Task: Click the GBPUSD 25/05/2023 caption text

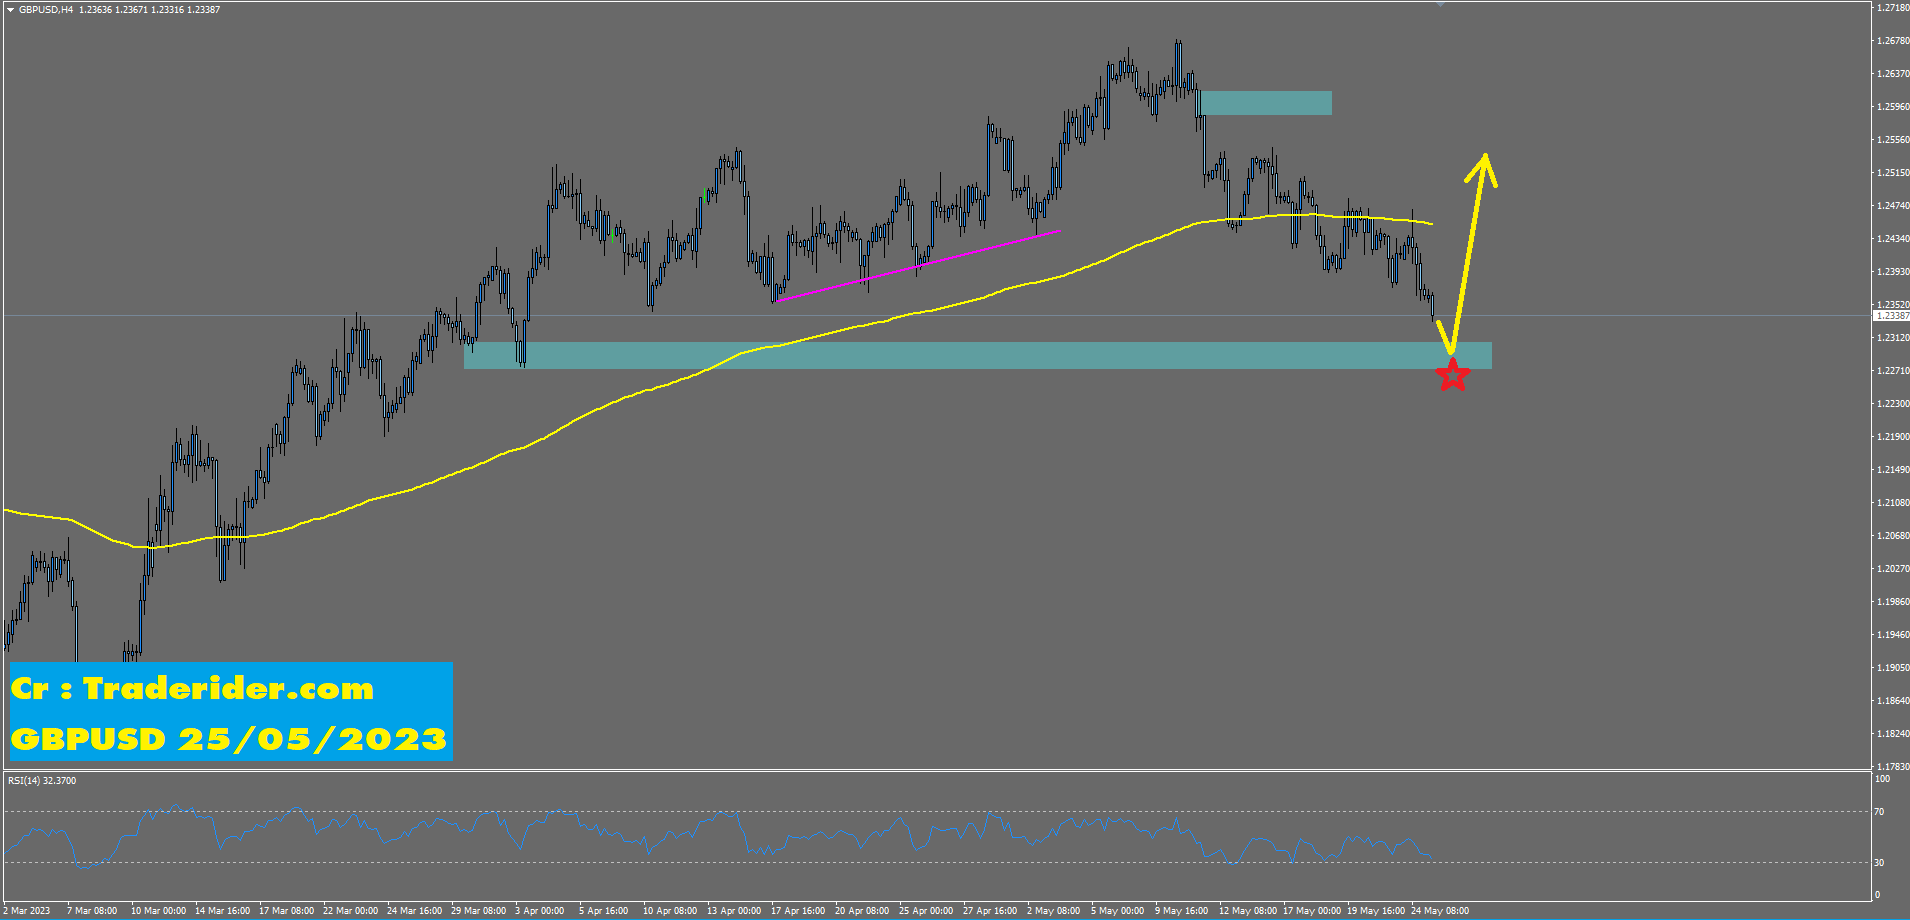Action: [228, 740]
